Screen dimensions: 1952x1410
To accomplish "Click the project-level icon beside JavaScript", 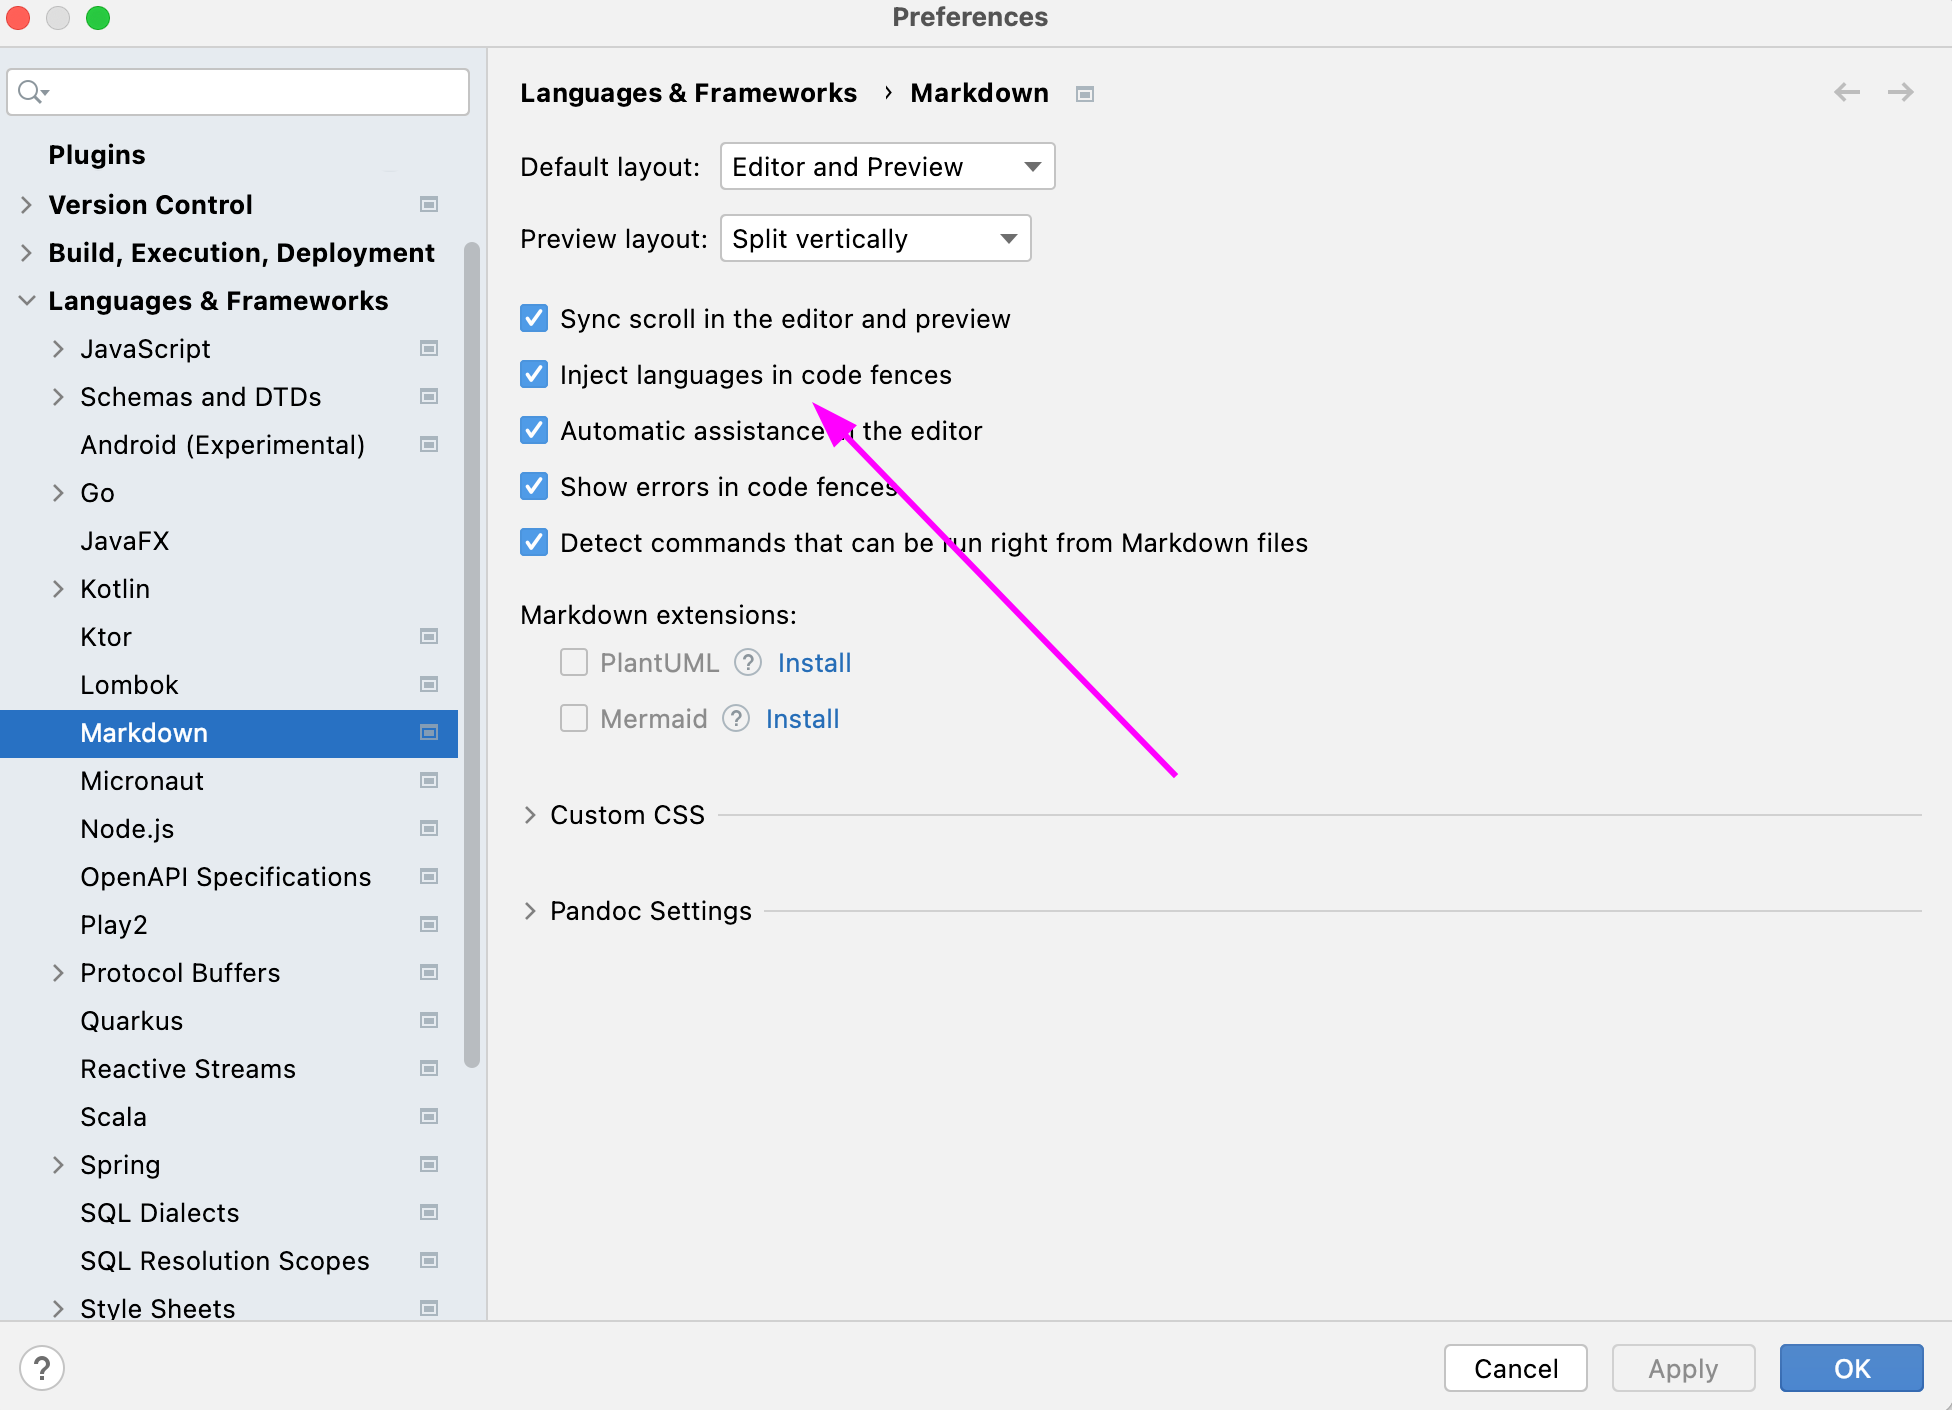I will [x=429, y=348].
